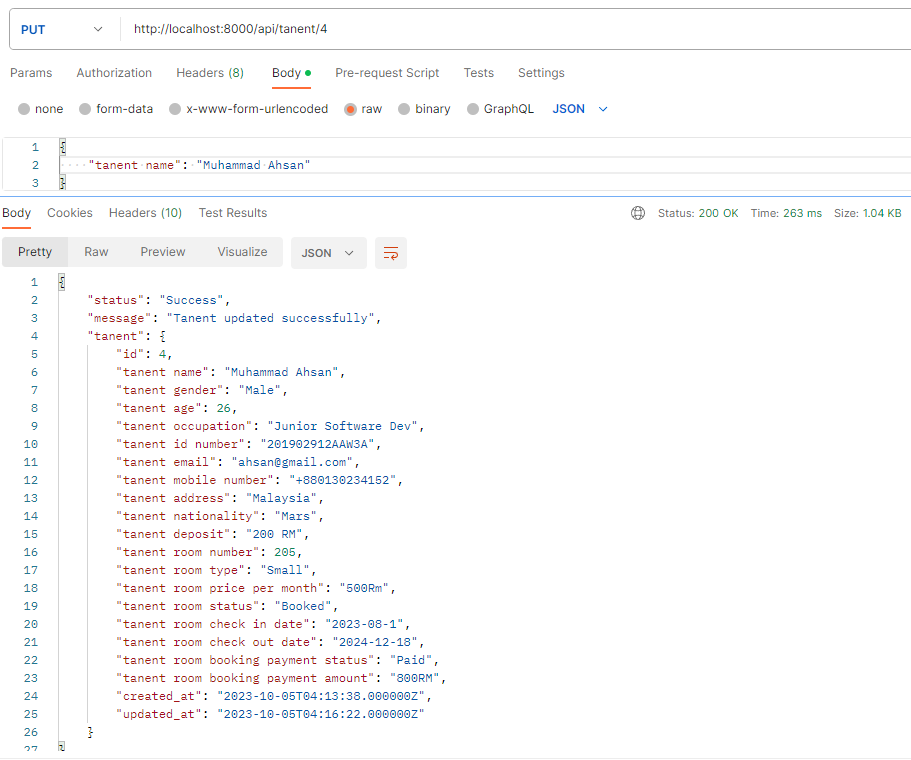Open the Headers (8) request tab

click(x=209, y=73)
